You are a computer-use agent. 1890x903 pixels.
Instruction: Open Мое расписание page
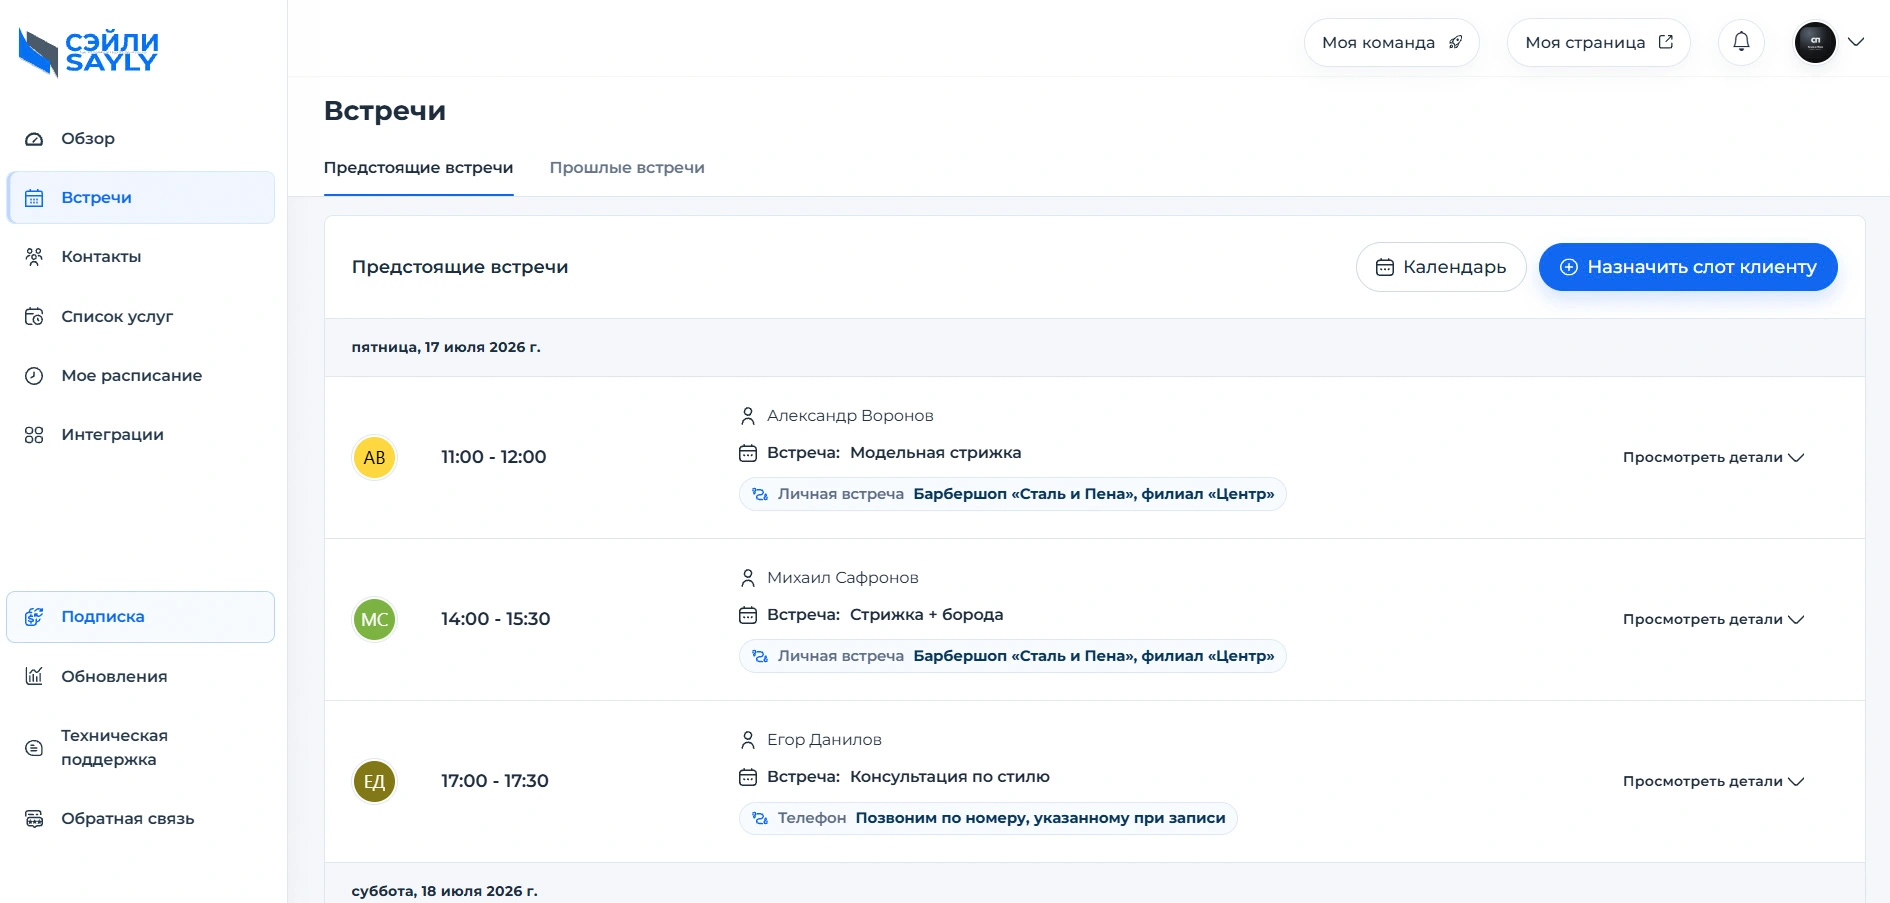[x=141, y=376]
